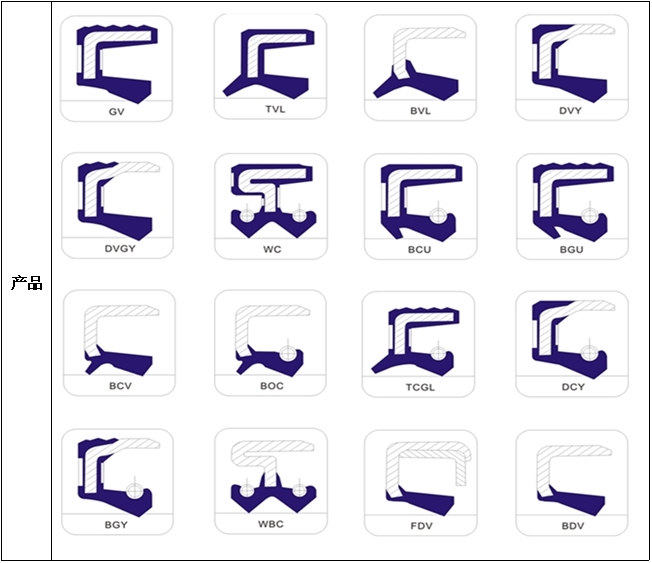Screen dimensions: 652x563
Task: Choose the BOC seal profile icon
Action: coord(271,343)
